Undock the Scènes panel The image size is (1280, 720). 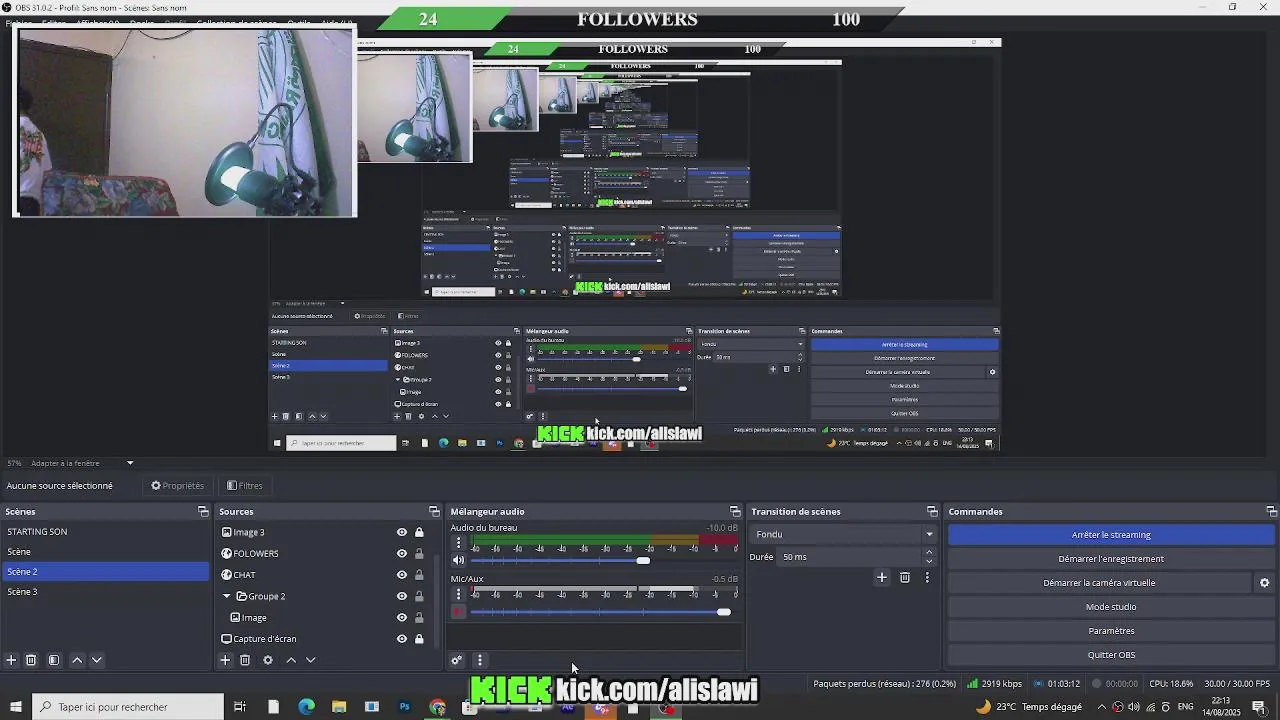203,512
